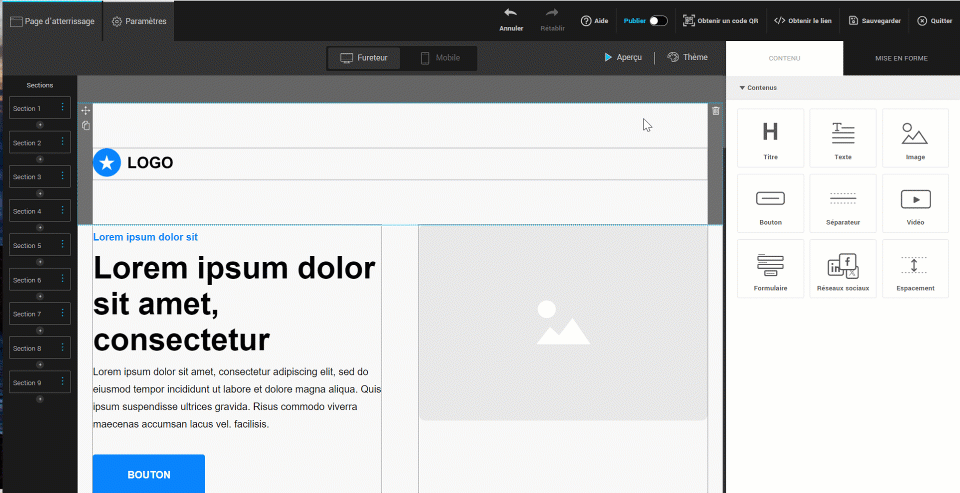Click Sauvegarder to save the page

(x=874, y=20)
